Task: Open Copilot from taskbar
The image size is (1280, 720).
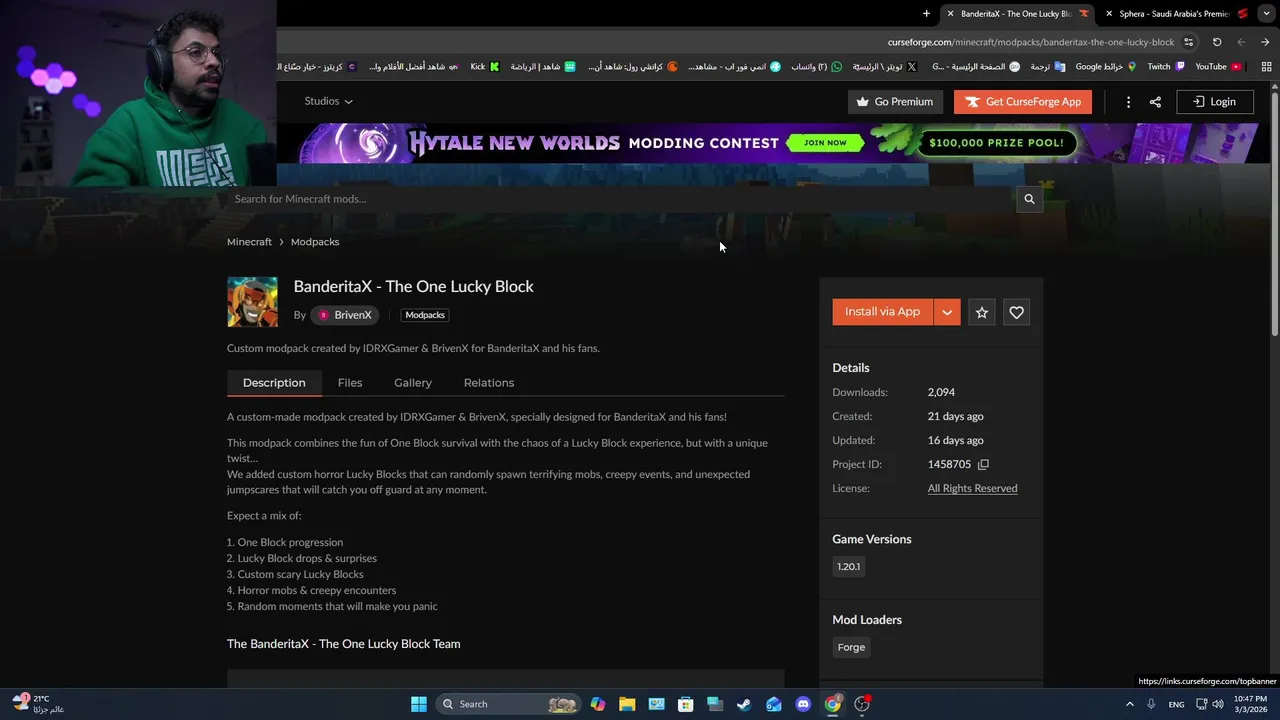Action: pos(598,704)
